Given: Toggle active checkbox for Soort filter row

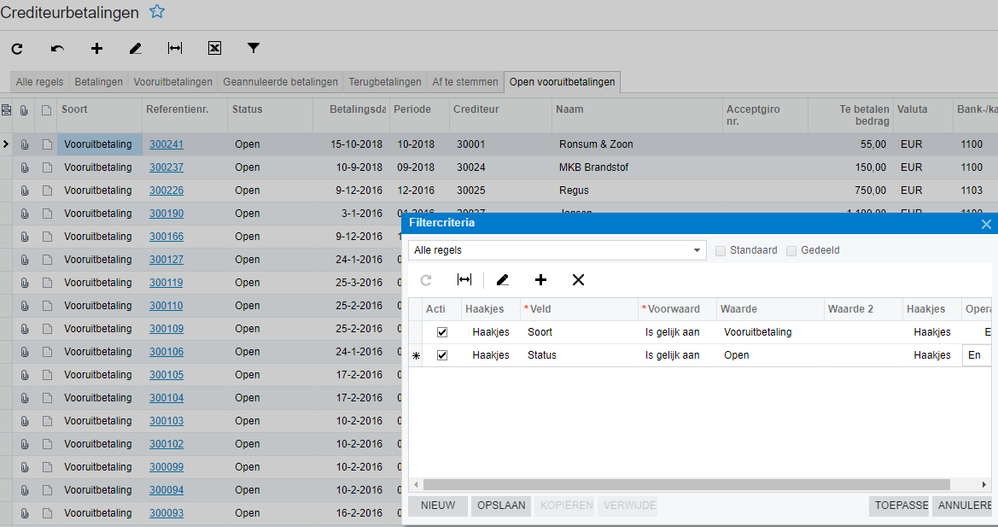Looking at the screenshot, I should click(442, 332).
